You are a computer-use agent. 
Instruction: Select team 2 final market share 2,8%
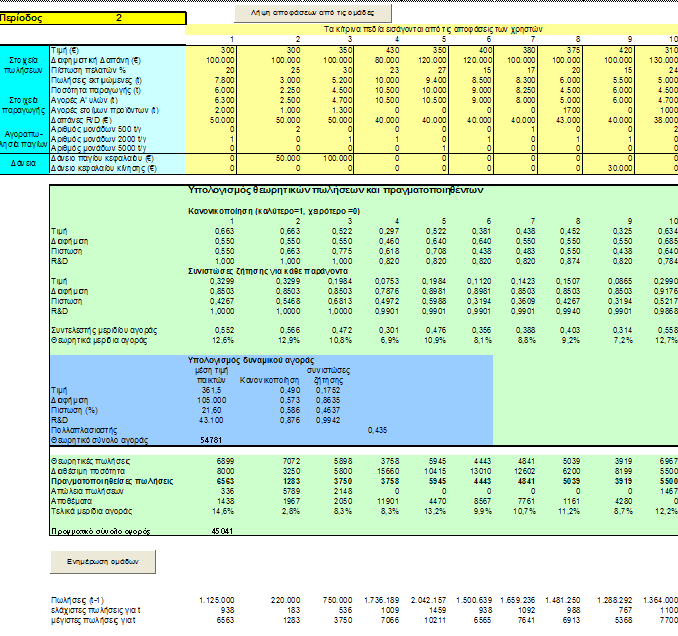pyautogui.click(x=291, y=511)
